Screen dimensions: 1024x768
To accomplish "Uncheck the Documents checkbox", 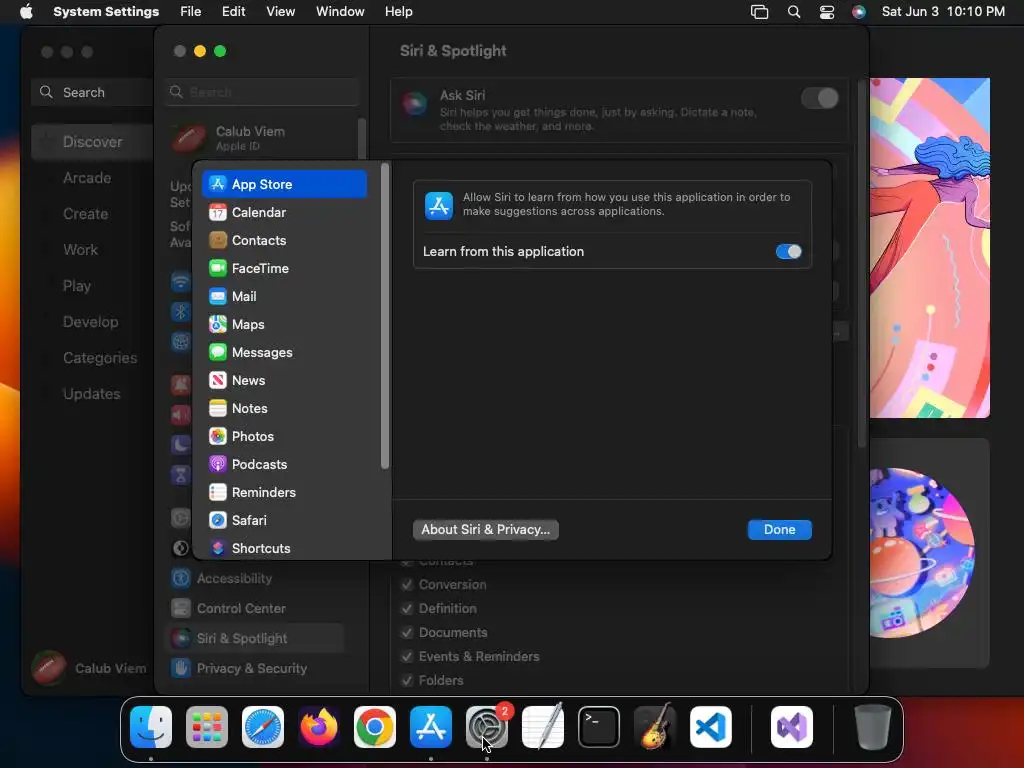I will (407, 633).
